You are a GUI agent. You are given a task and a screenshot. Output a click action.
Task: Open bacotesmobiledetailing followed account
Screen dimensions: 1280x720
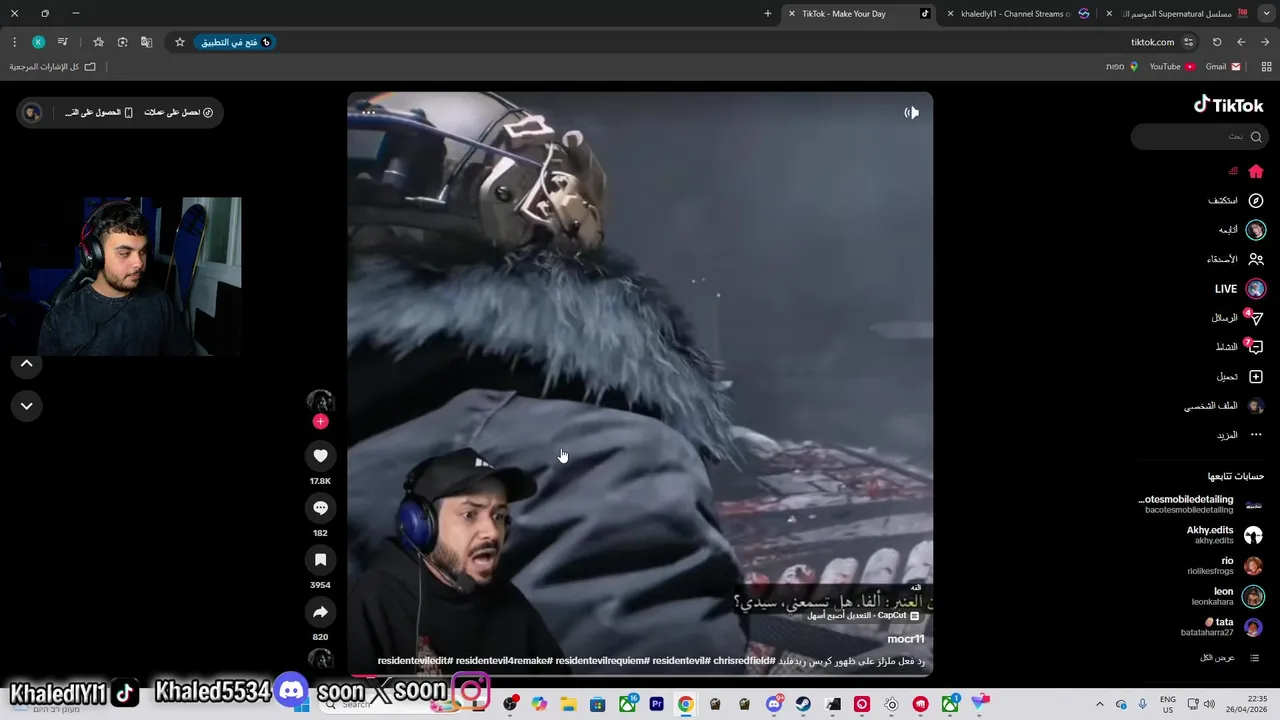point(1200,504)
